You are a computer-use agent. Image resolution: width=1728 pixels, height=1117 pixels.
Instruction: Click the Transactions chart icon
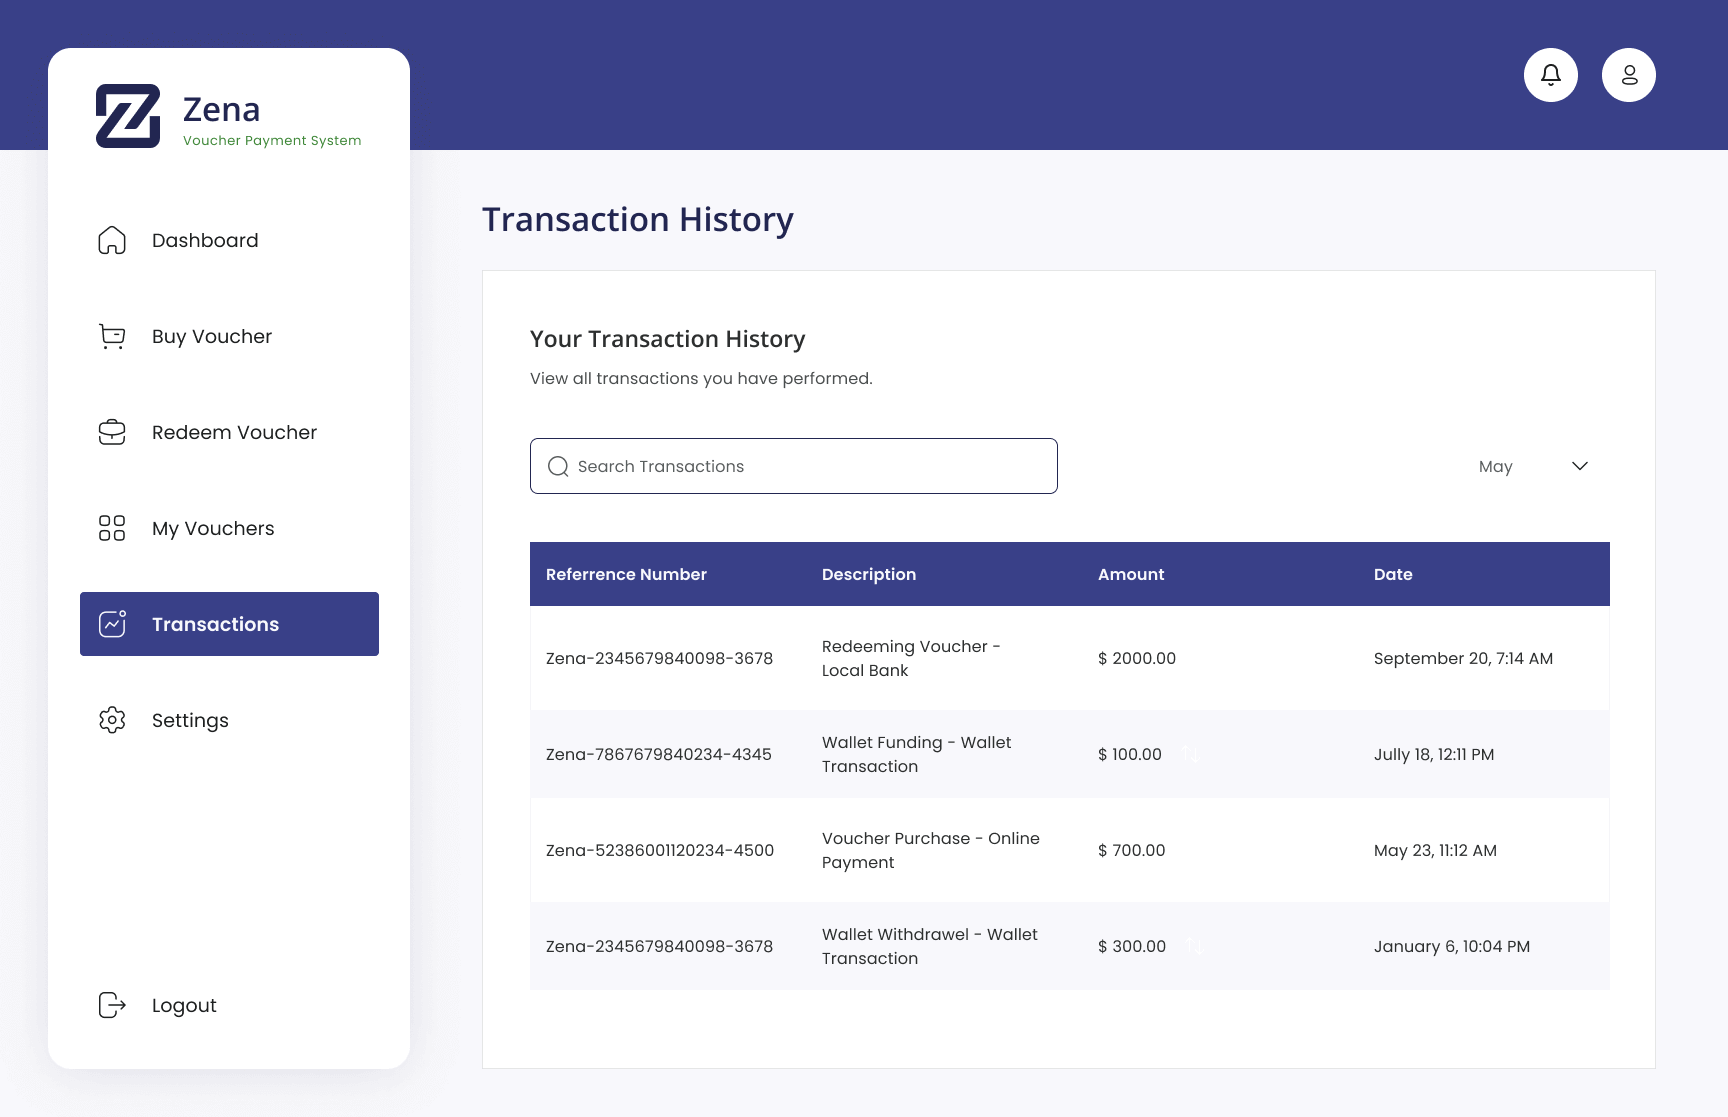[112, 624]
